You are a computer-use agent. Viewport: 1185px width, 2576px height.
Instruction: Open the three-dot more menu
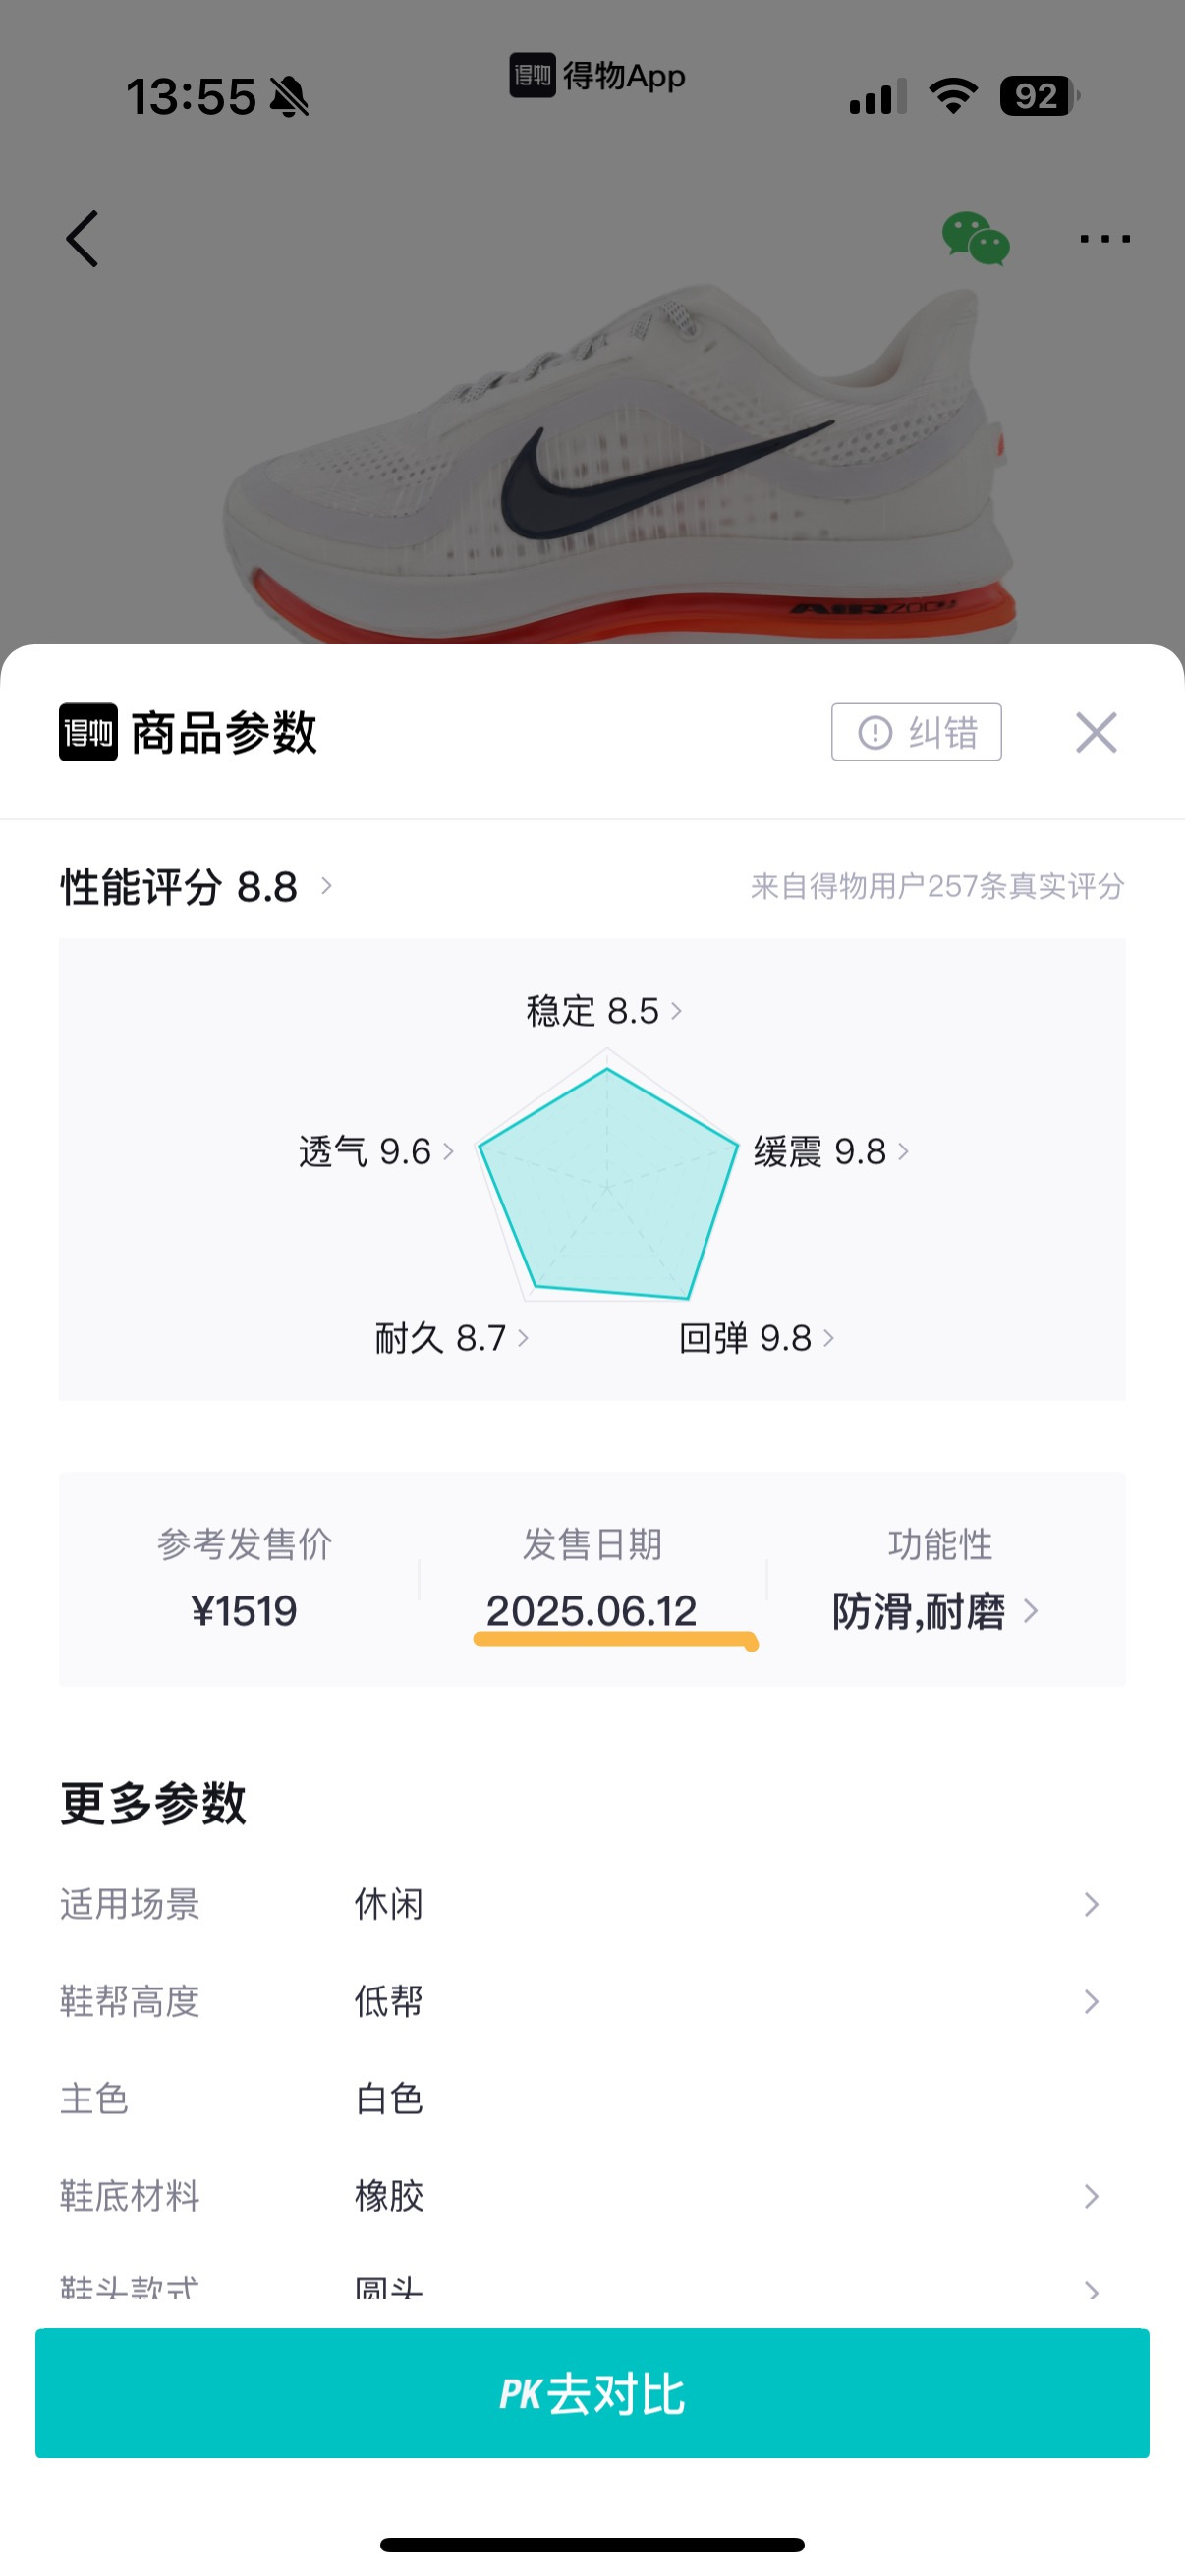1104,239
